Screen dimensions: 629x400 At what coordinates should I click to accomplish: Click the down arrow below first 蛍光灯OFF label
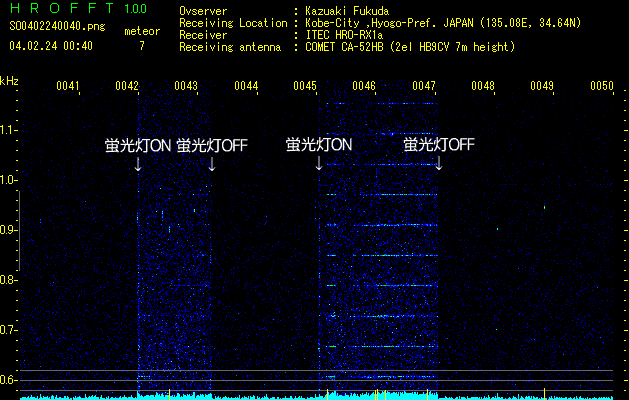pyautogui.click(x=211, y=164)
